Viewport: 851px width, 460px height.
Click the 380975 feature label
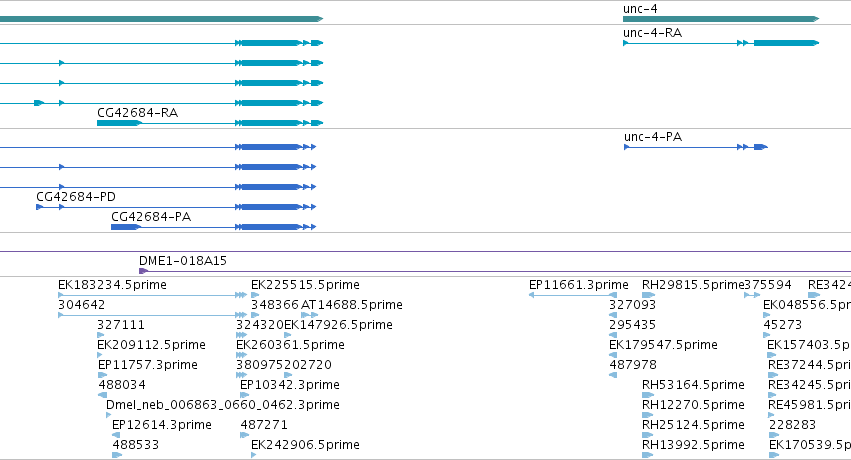(x=260, y=365)
